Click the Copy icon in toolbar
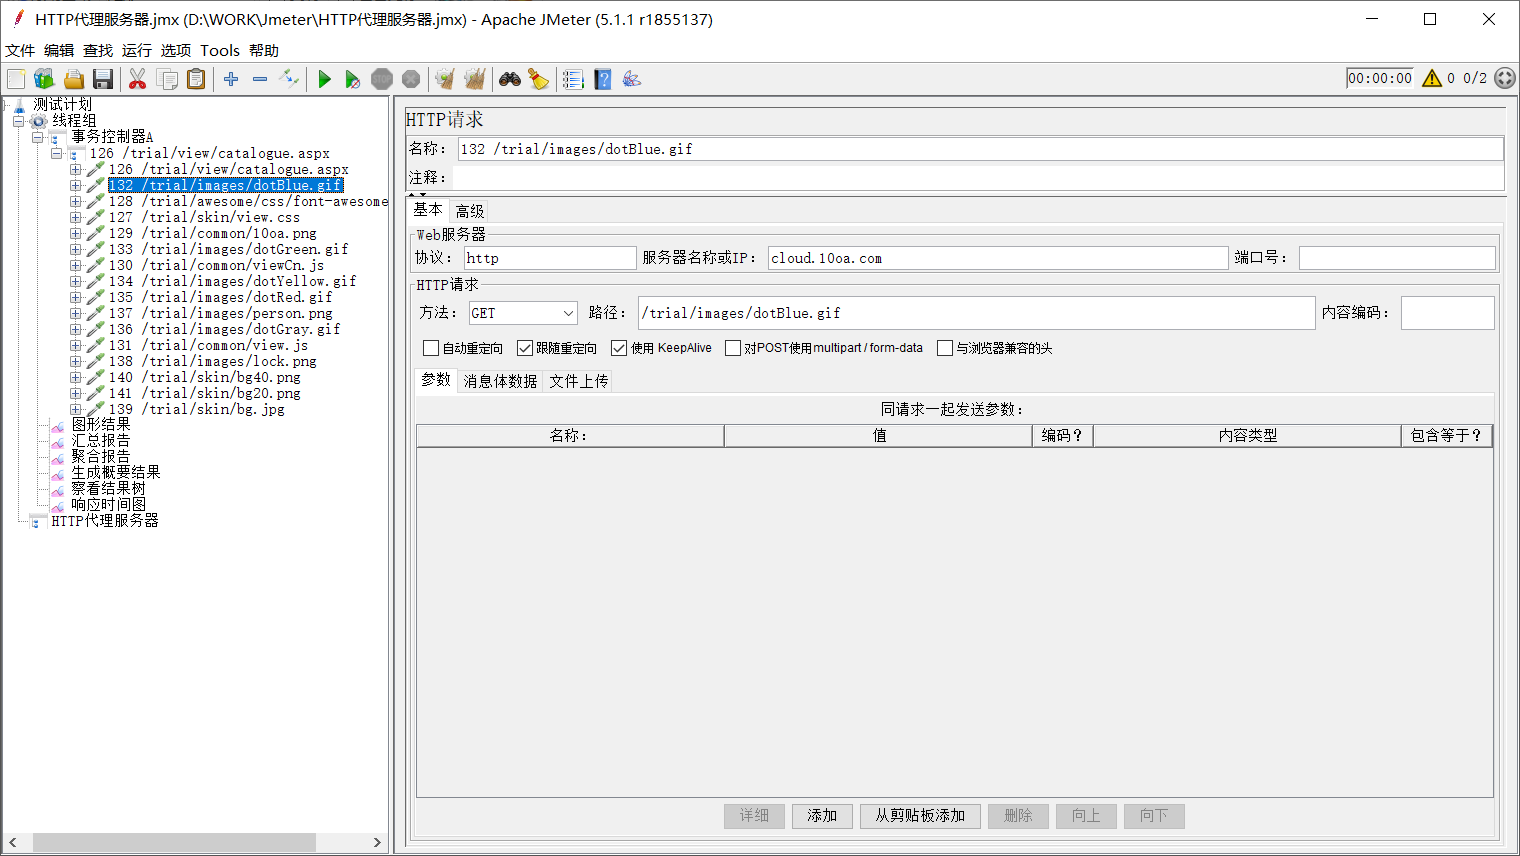 click(167, 79)
